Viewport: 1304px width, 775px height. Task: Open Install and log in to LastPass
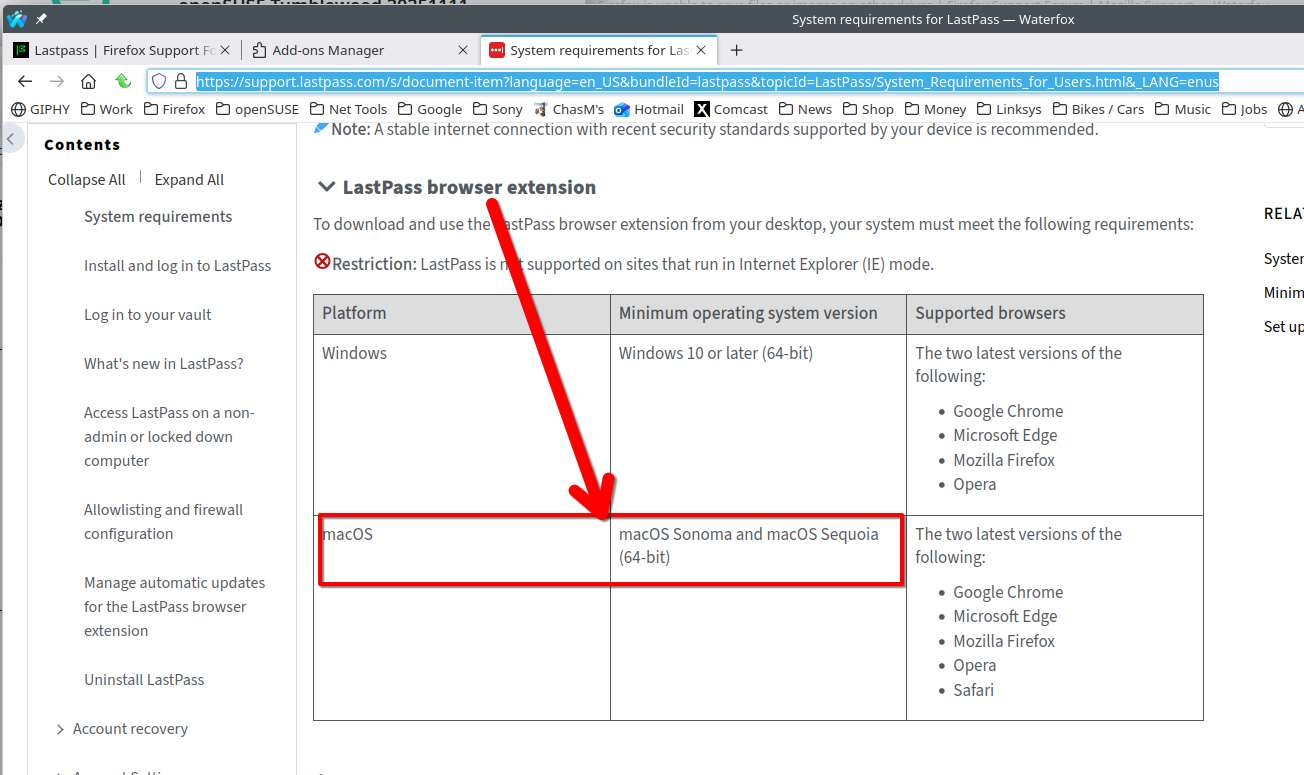177,266
